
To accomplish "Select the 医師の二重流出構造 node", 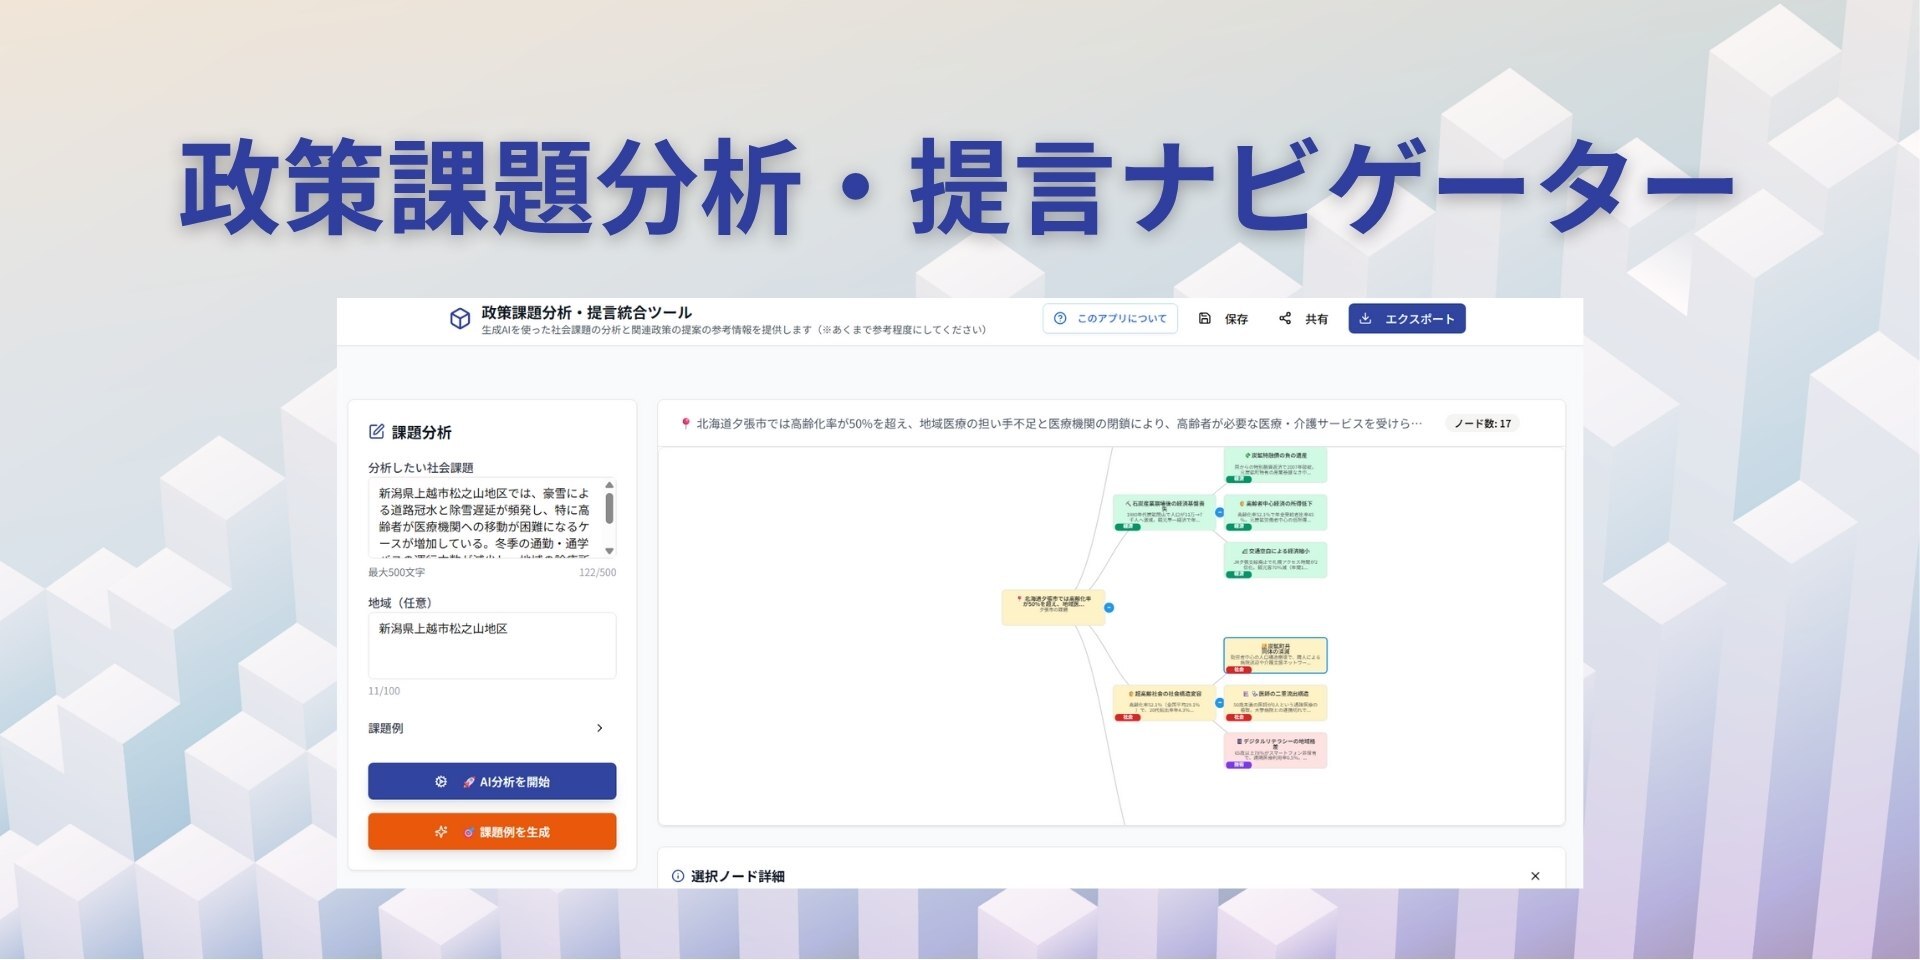I will pyautogui.click(x=1275, y=702).
